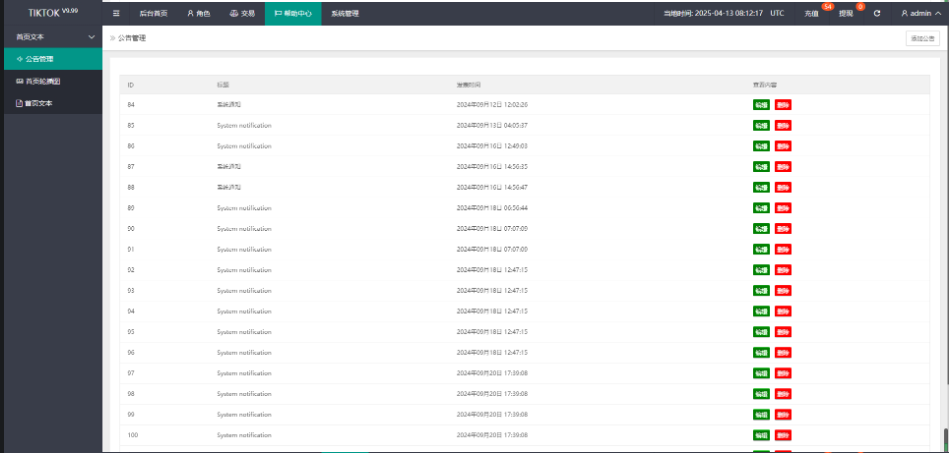Delete announcement ID 94

[x=783, y=311]
